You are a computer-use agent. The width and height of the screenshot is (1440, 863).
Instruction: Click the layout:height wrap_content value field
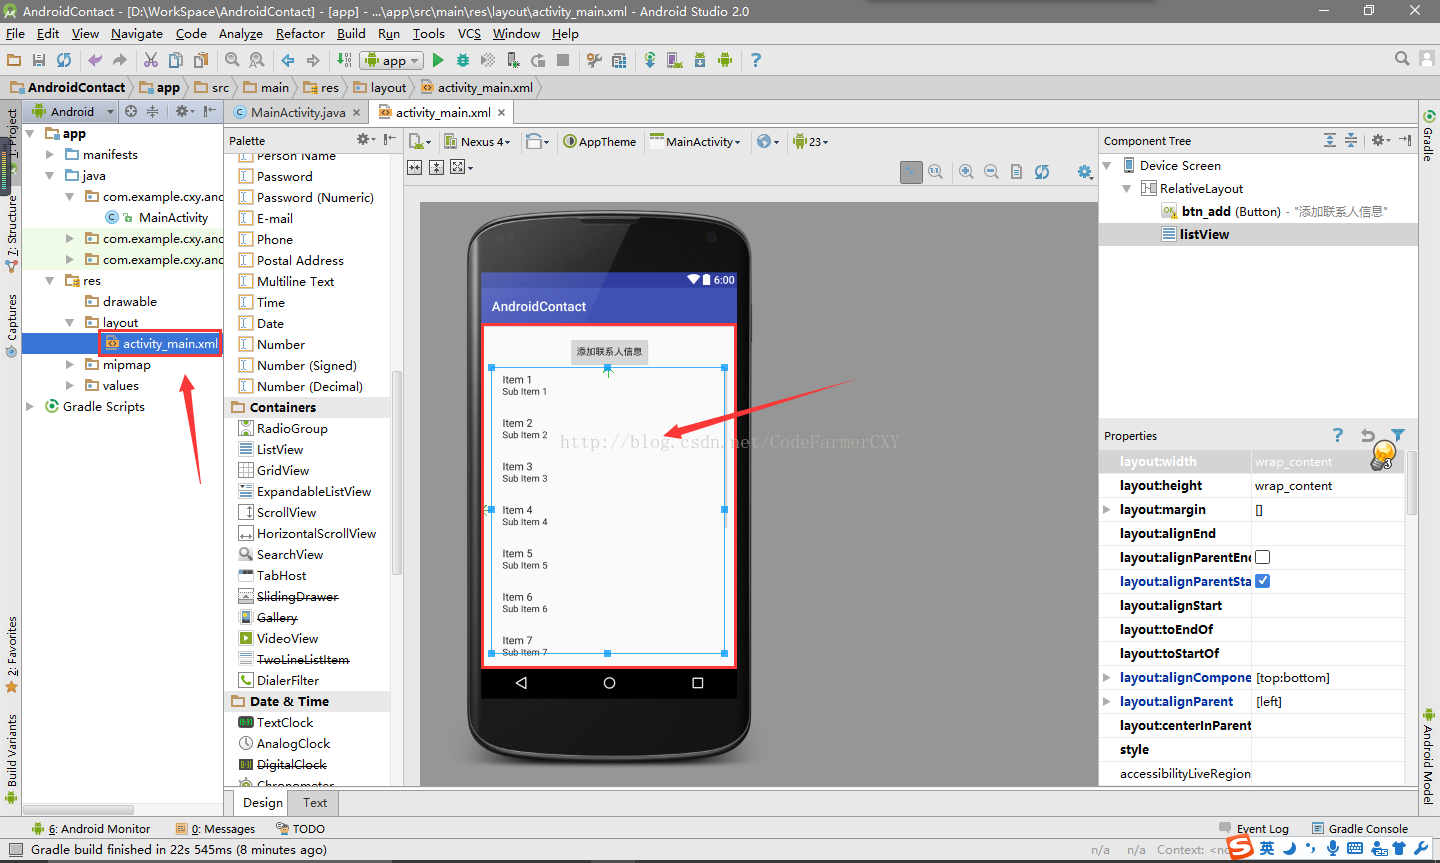point(1328,486)
